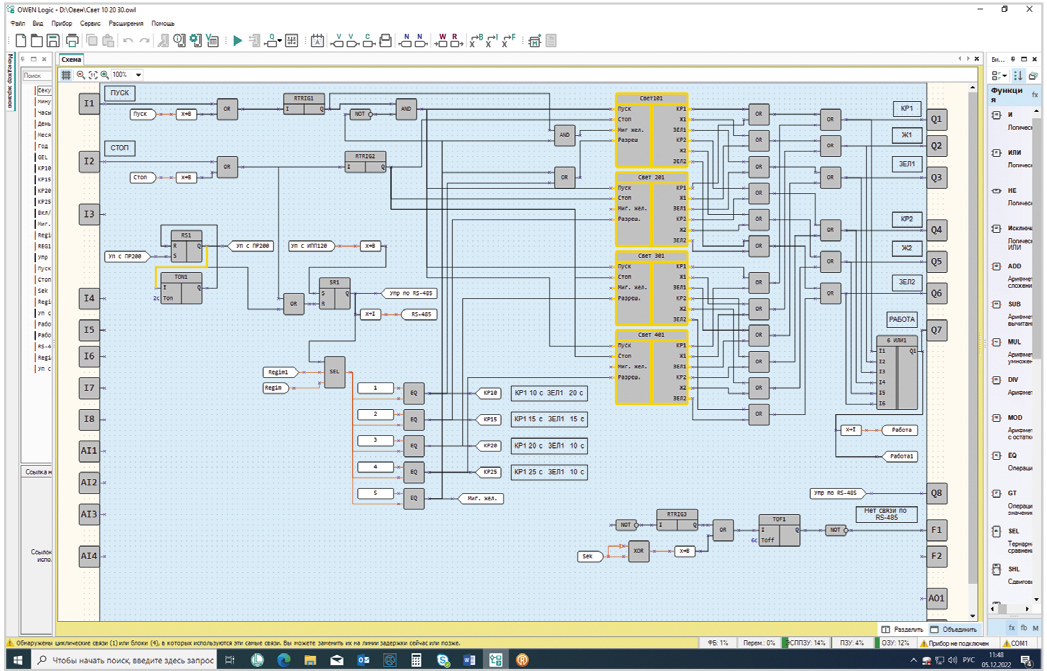Start simulation with the green play button
The image size is (1047, 671).
coord(237,41)
